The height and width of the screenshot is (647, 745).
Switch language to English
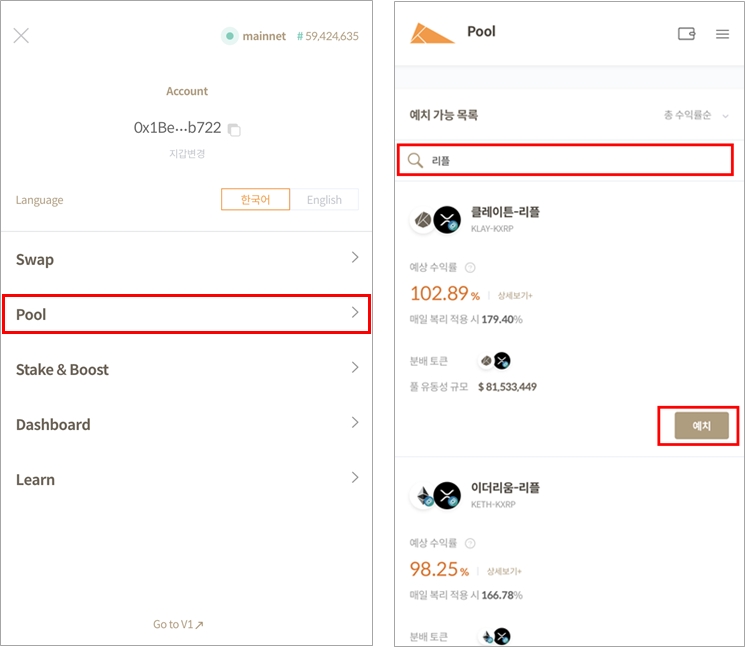pos(324,200)
